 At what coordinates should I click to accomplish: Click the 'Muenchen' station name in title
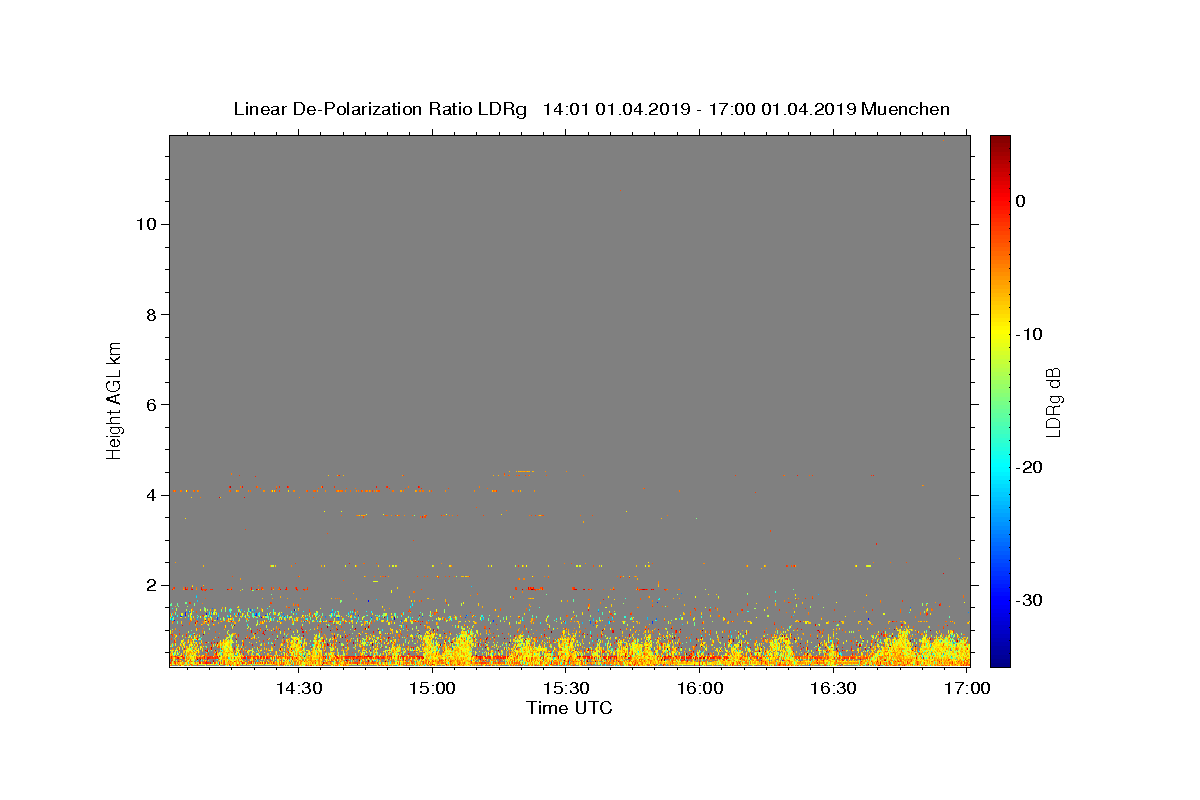pyautogui.click(x=905, y=109)
